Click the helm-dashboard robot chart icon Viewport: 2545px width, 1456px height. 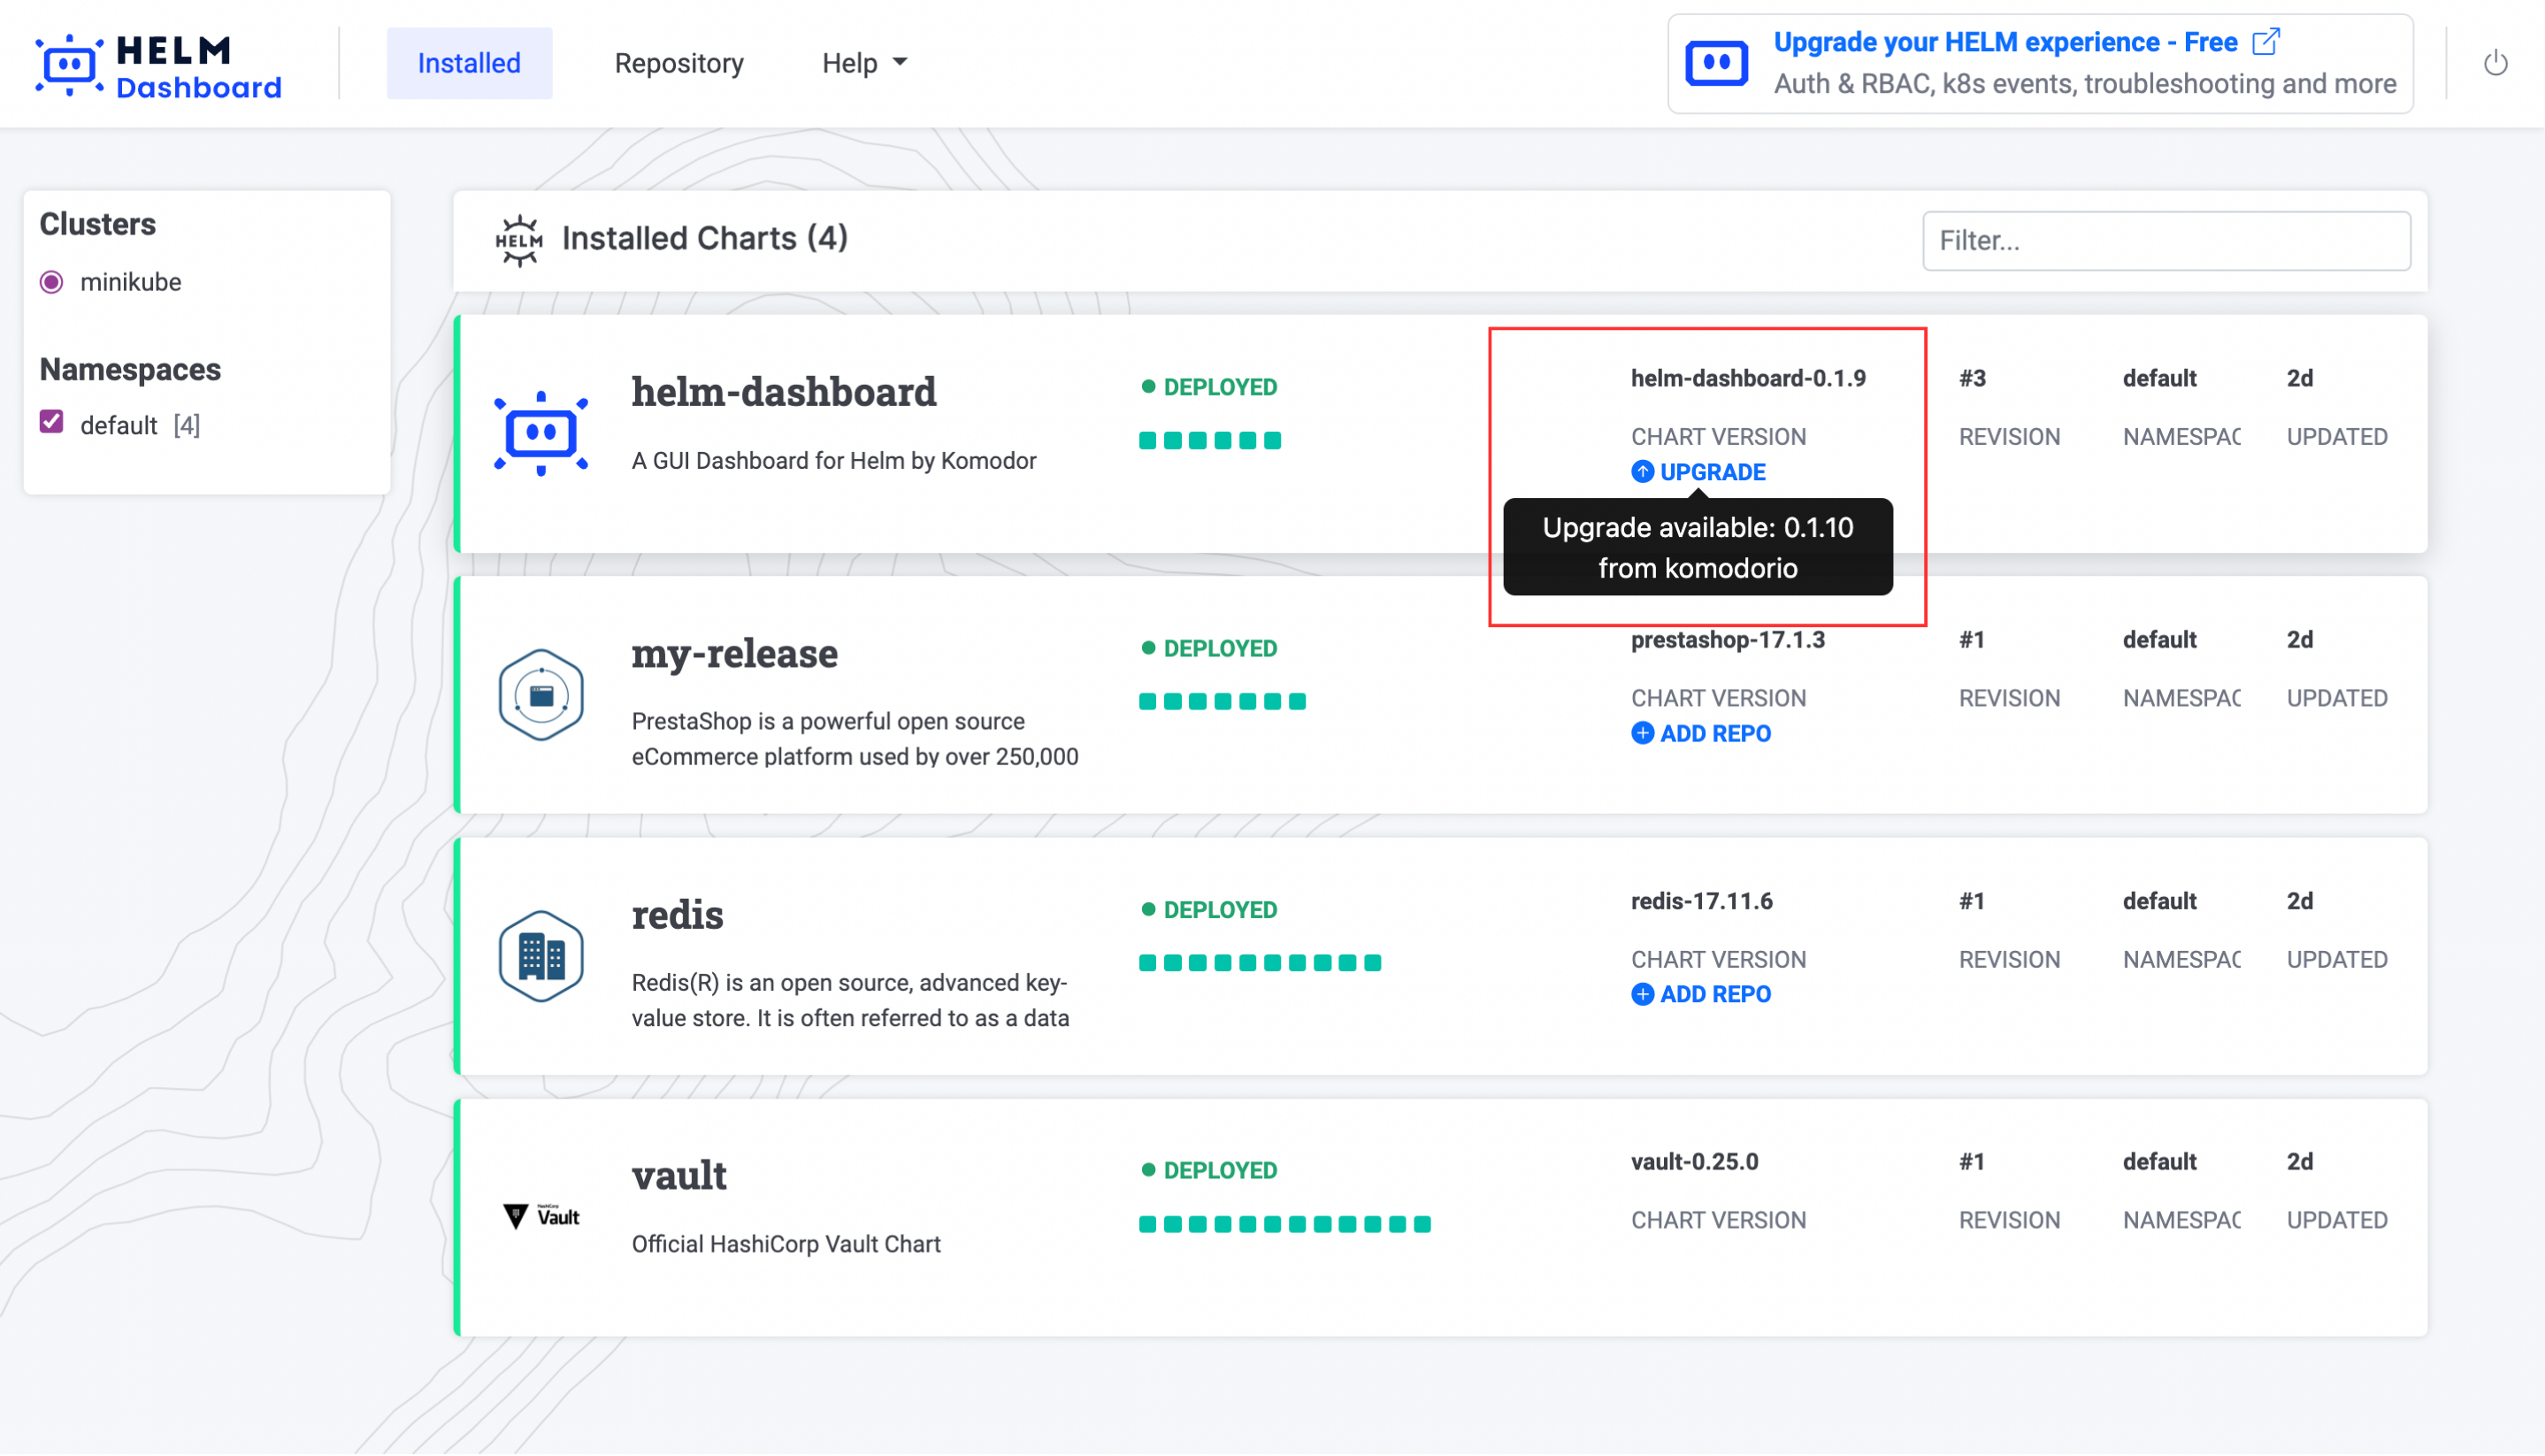pos(541,433)
